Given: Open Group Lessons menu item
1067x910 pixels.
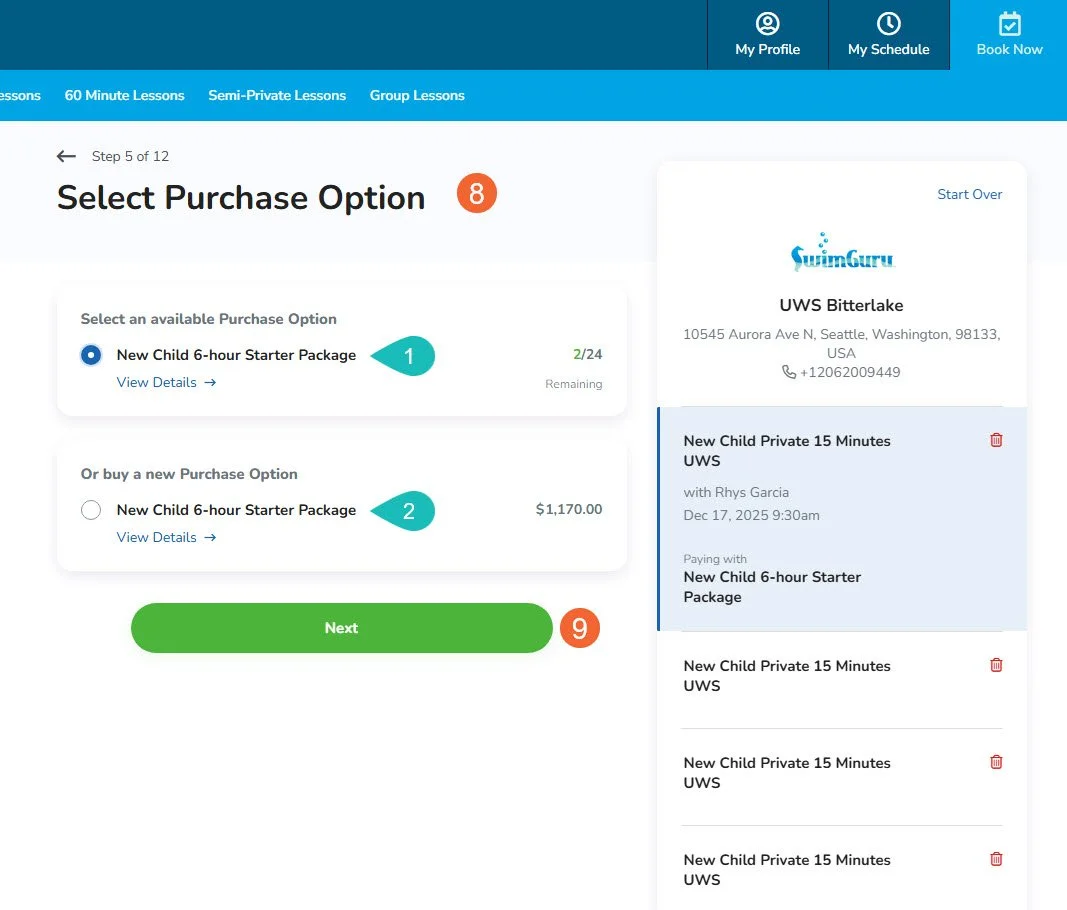Looking at the screenshot, I should pyautogui.click(x=417, y=95).
